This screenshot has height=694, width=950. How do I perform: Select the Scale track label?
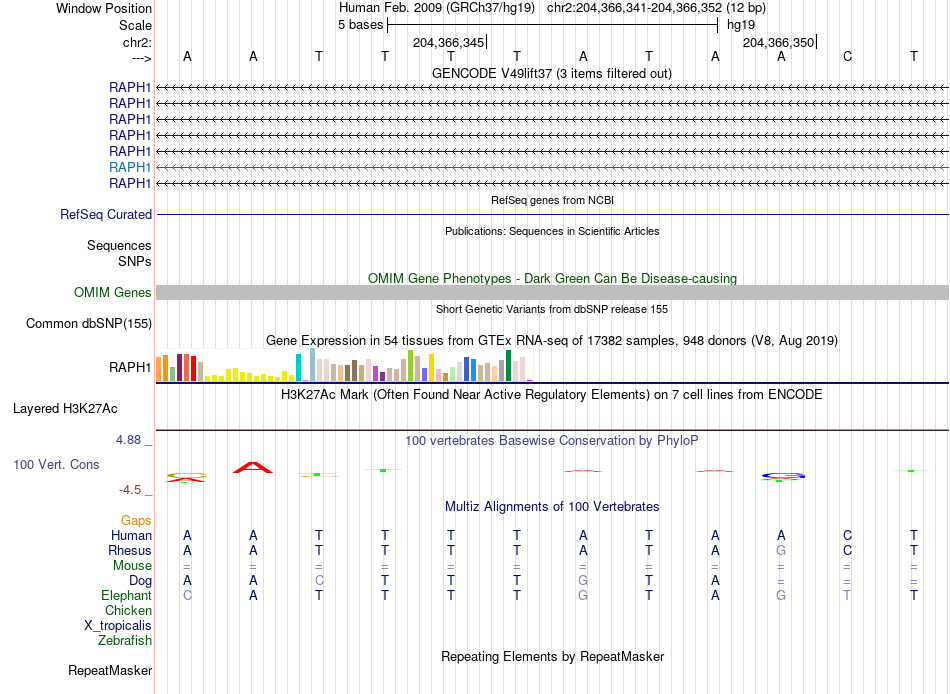[135, 25]
